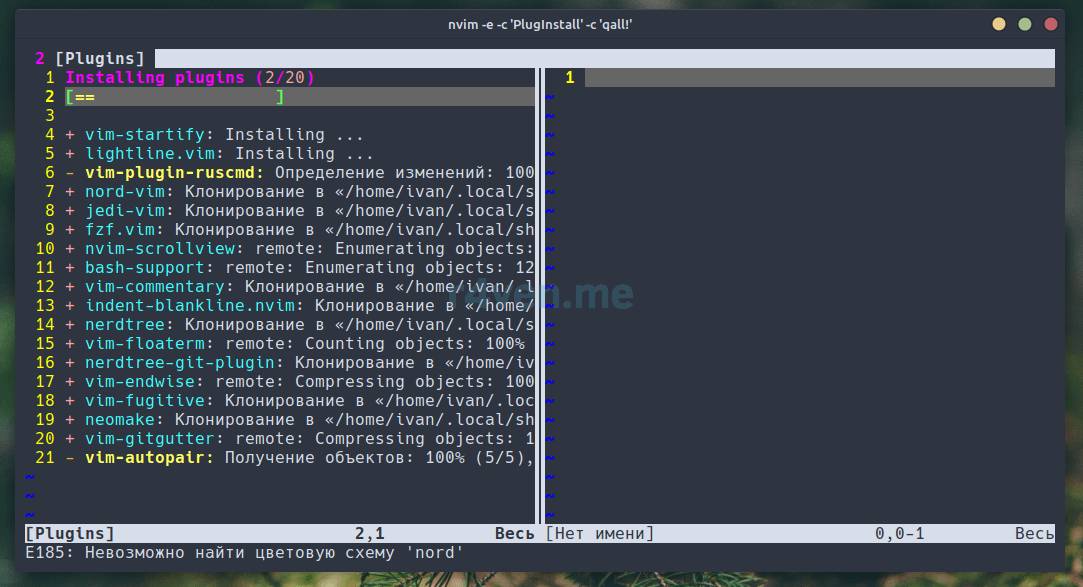Image resolution: width=1083 pixels, height=587 pixels.
Task: Click the nerdtree-git-plugin entry
Action: click(x=179, y=363)
